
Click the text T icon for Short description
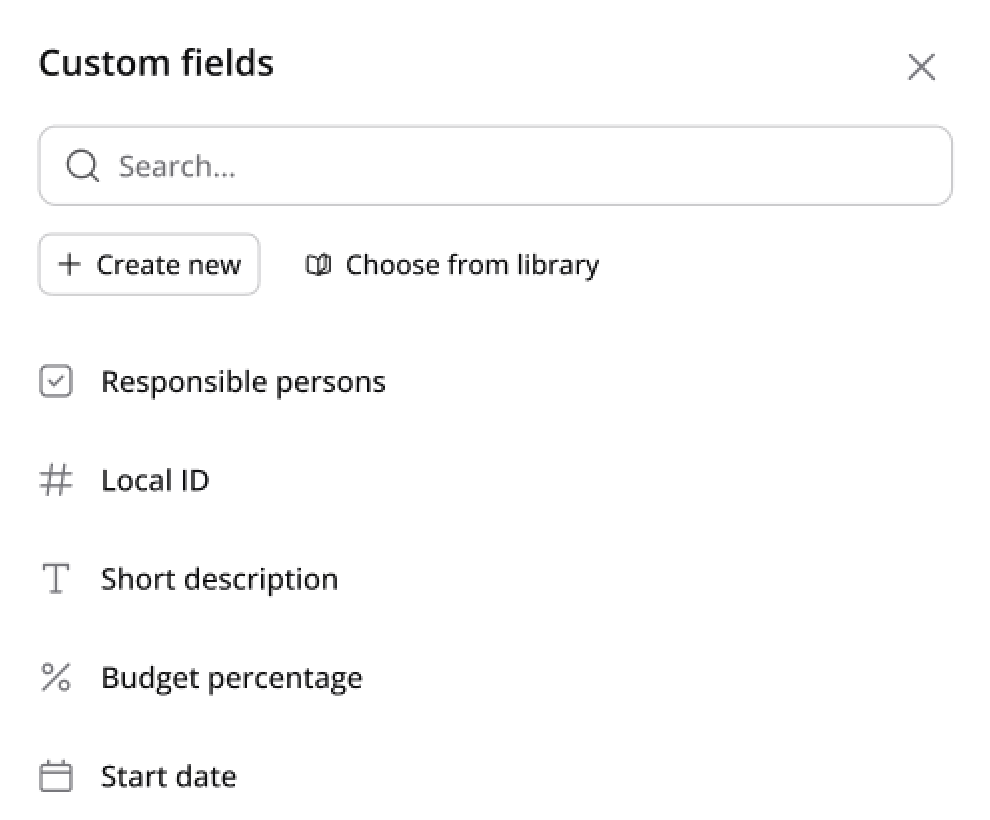coord(56,579)
